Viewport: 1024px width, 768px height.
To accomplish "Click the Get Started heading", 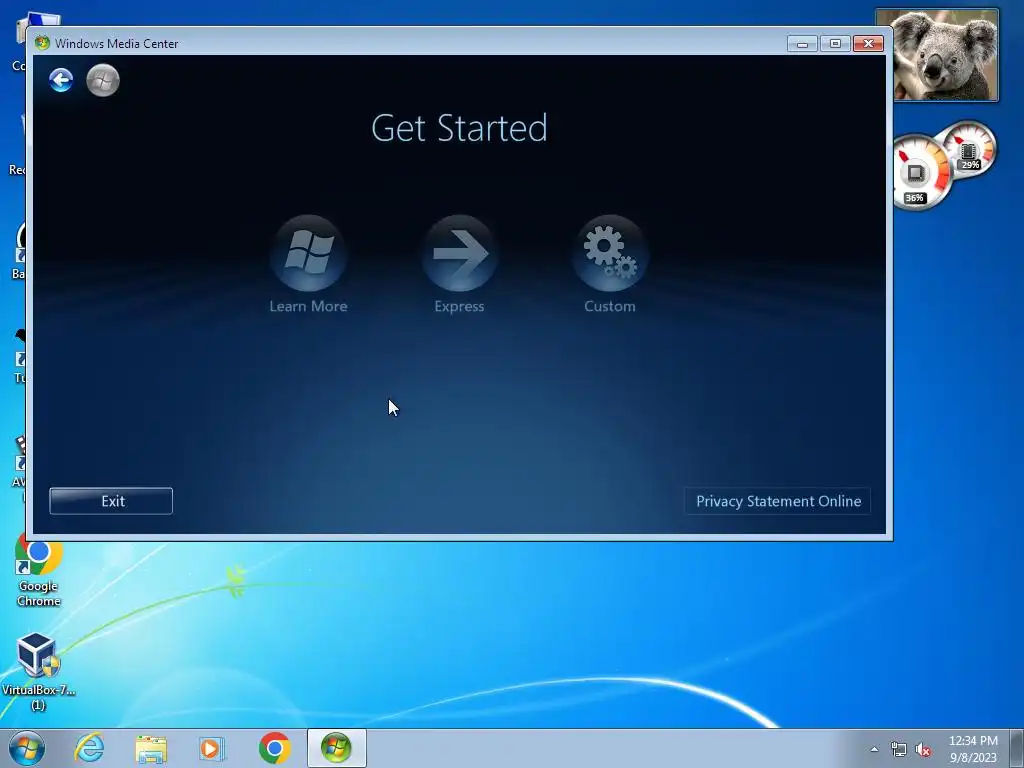I will tap(459, 128).
